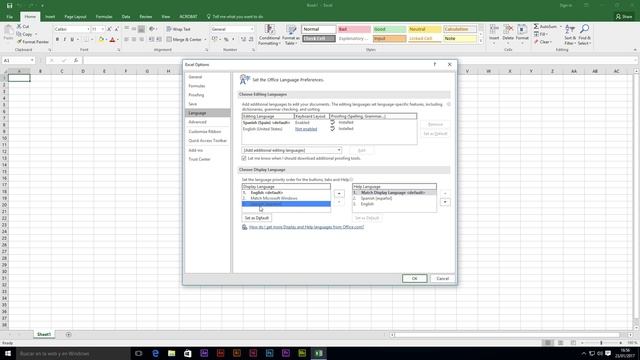The height and width of the screenshot is (360, 640).
Task: Click the Insert cells icon
Action: pyautogui.click(x=494, y=29)
